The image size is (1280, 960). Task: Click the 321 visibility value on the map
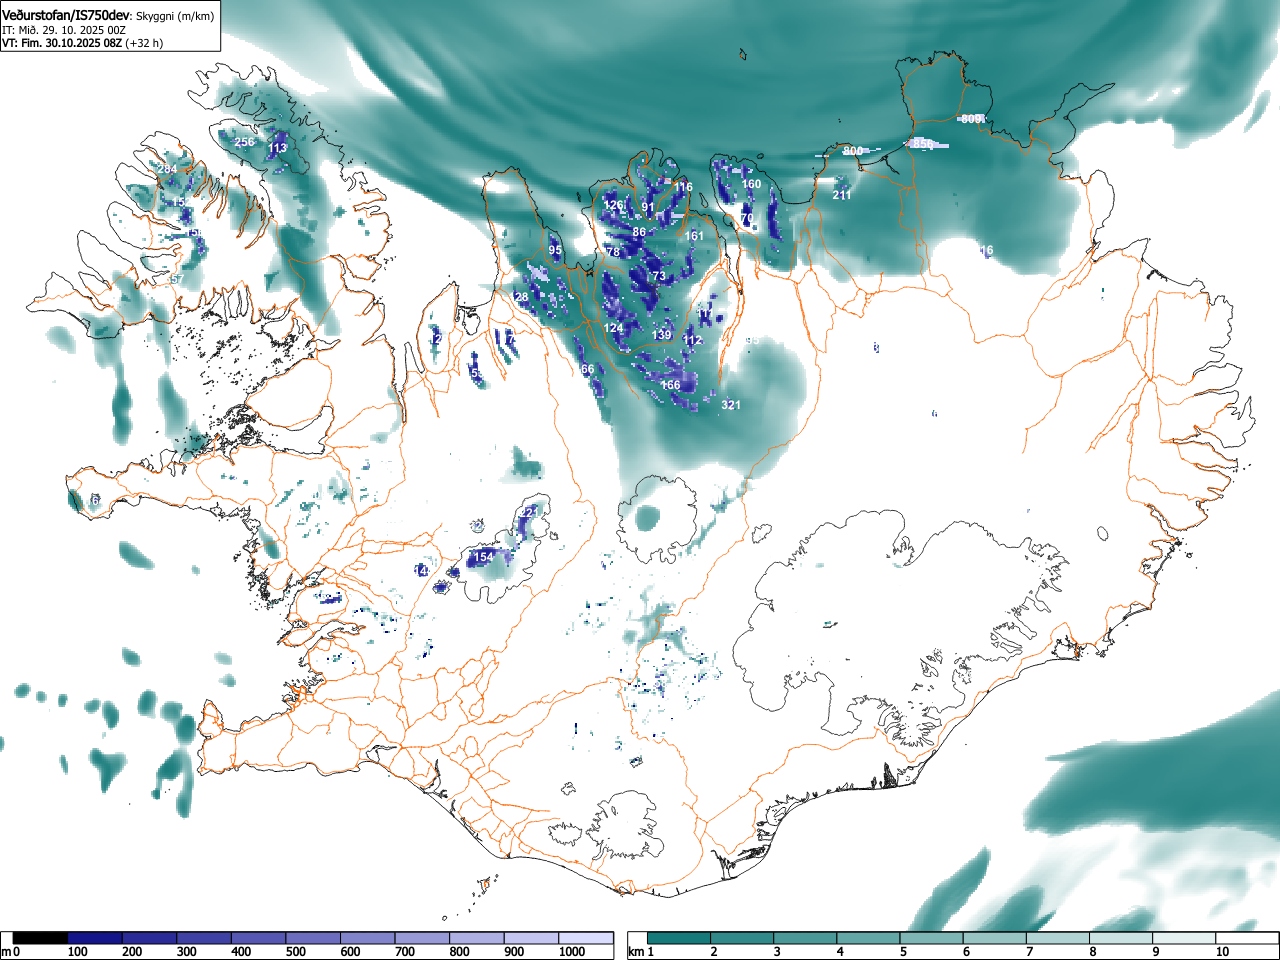(731, 405)
